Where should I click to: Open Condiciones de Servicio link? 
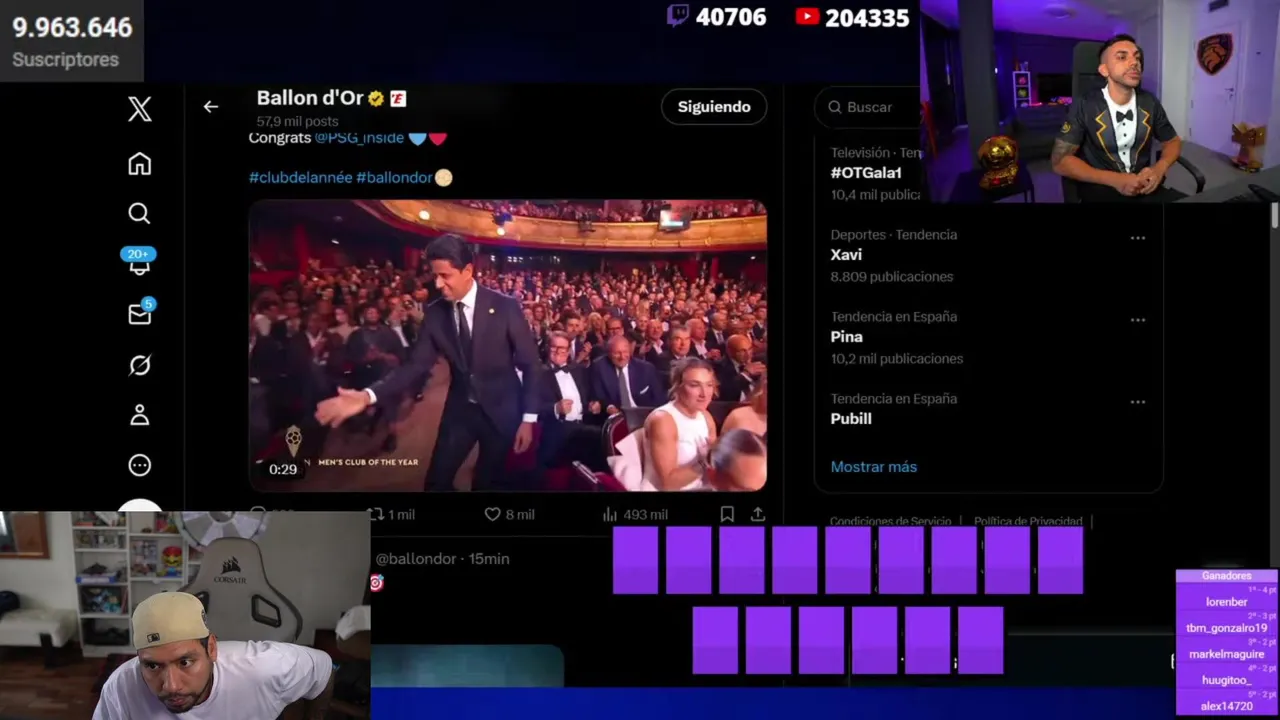click(890, 521)
